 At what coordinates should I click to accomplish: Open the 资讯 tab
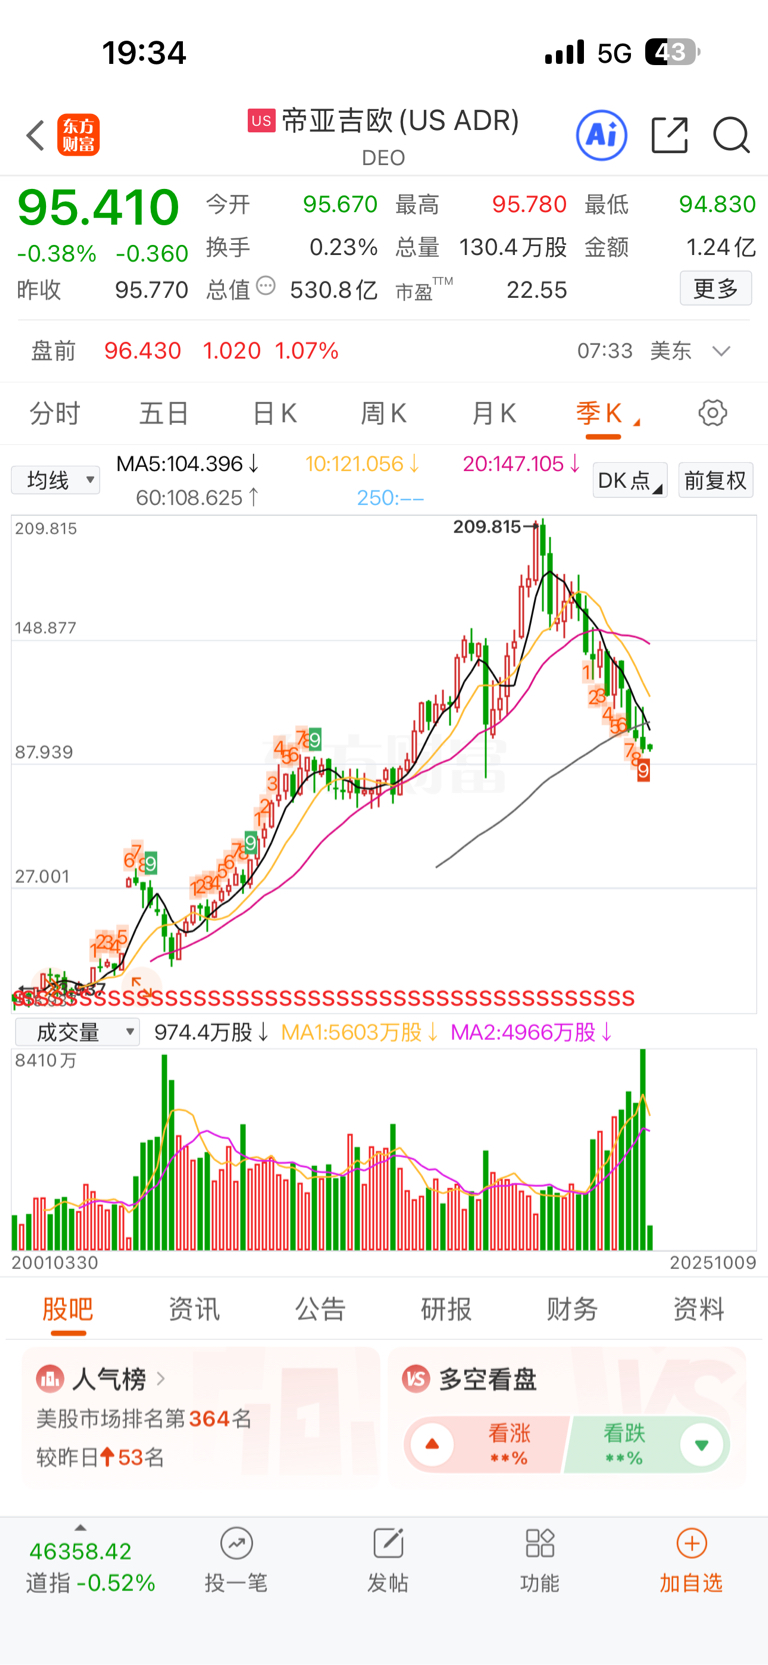tap(194, 1308)
